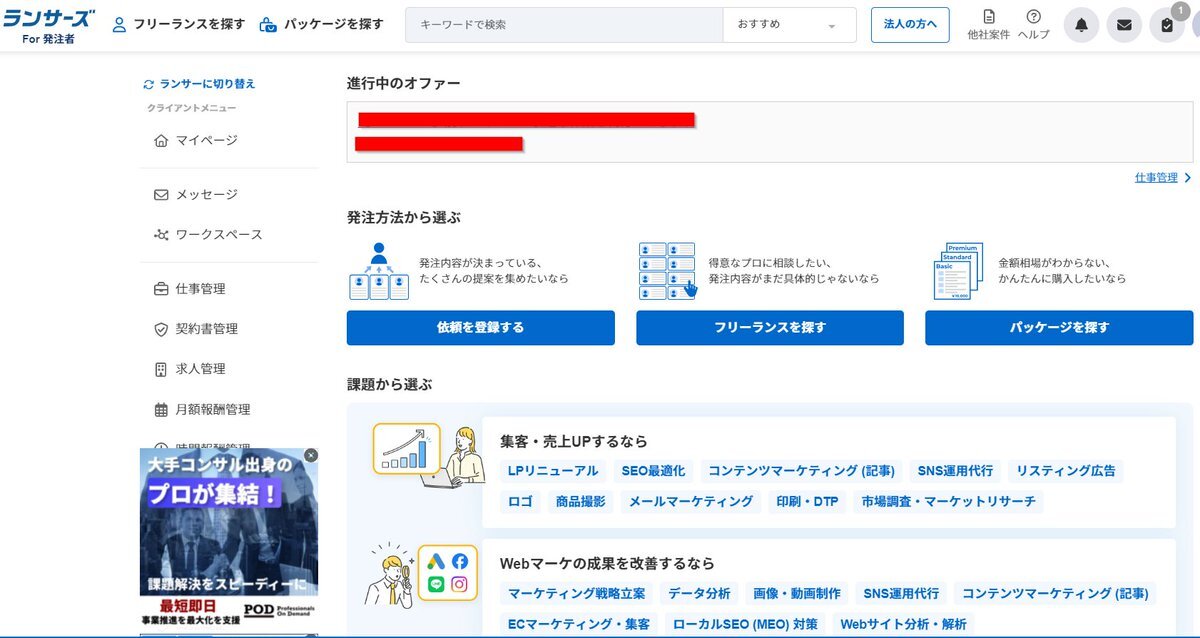Image resolution: width=1200 pixels, height=638 pixels.
Task: Click the freelancer list illustration icon
Action: (x=667, y=271)
